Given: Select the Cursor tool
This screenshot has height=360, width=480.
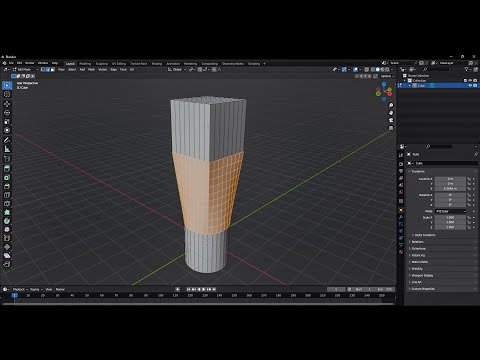Looking at the screenshot, I should coord(7,94).
